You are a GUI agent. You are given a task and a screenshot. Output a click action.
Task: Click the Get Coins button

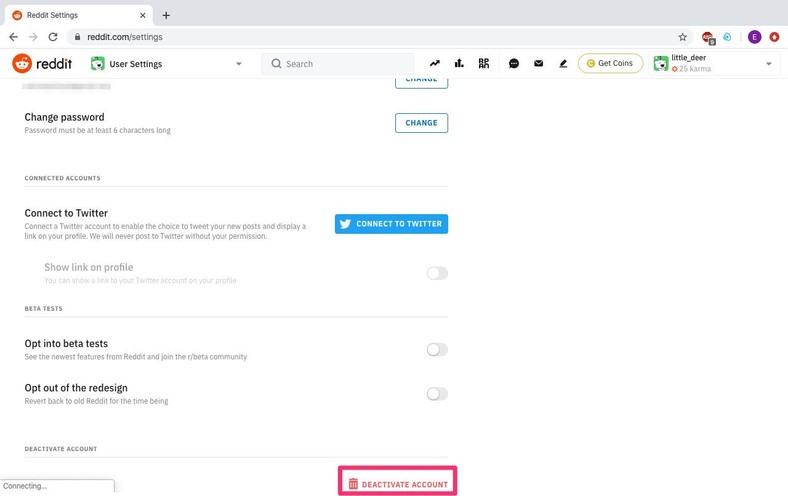point(610,63)
